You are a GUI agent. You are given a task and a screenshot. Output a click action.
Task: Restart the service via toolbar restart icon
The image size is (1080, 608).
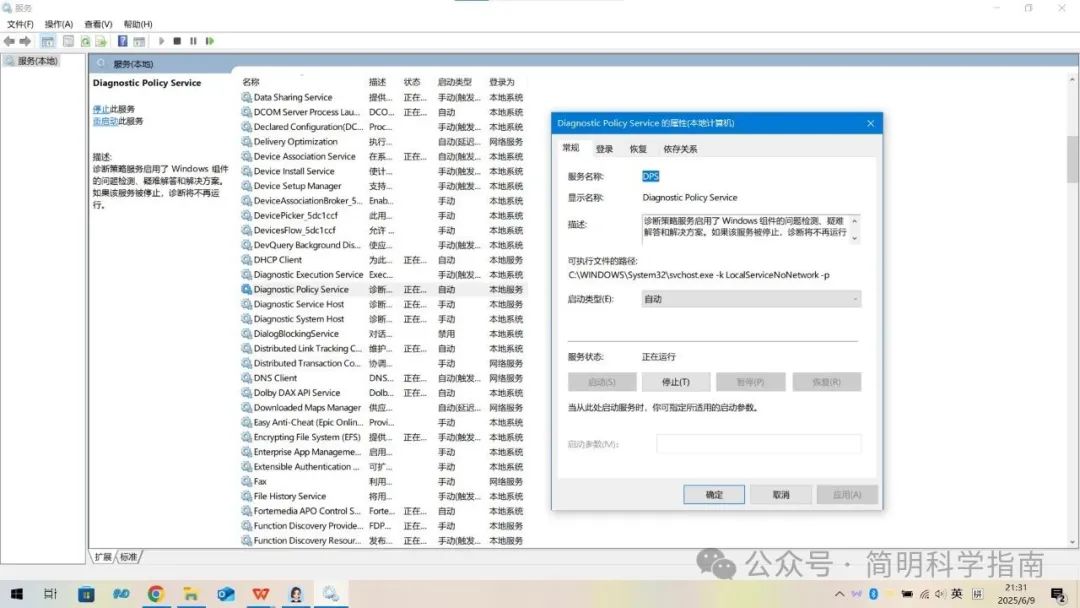tap(209, 41)
